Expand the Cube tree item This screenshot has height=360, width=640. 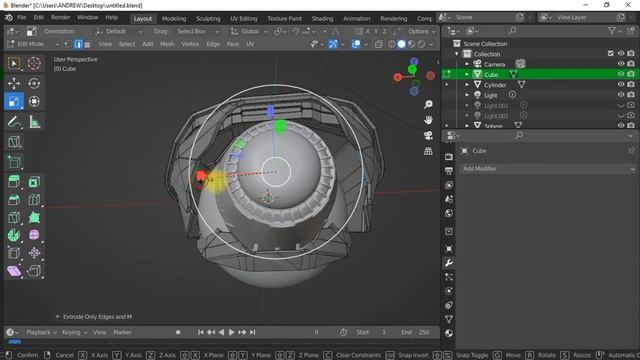pyautogui.click(x=467, y=74)
